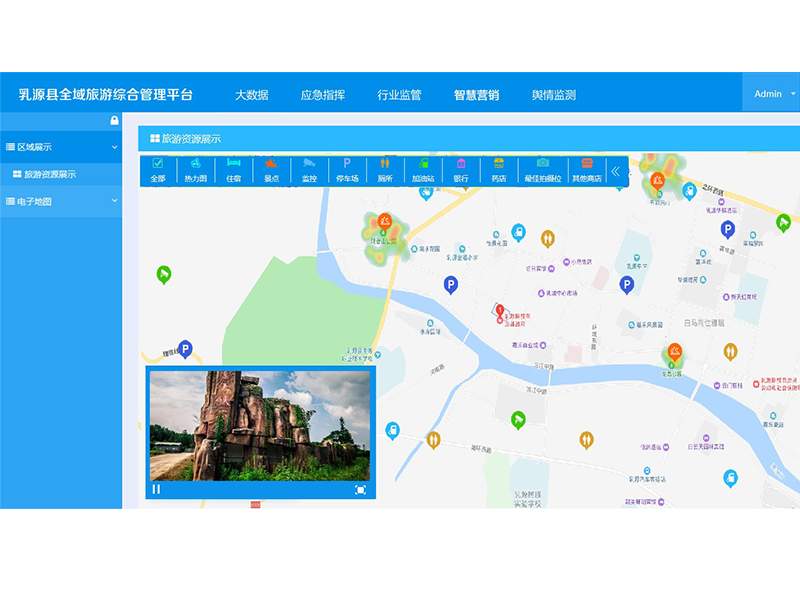The height and width of the screenshot is (600, 800).
Task: Click the cyan gas marker right of the top heatmap
Action: tap(689, 191)
